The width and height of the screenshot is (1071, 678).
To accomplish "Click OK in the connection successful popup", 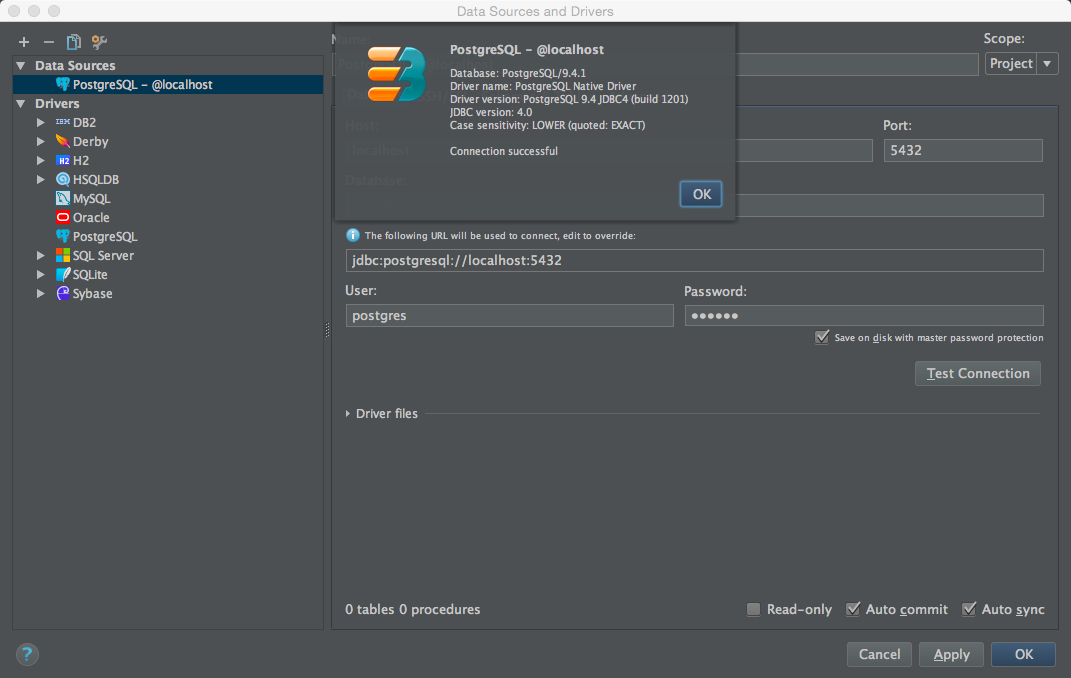I will [701, 194].
